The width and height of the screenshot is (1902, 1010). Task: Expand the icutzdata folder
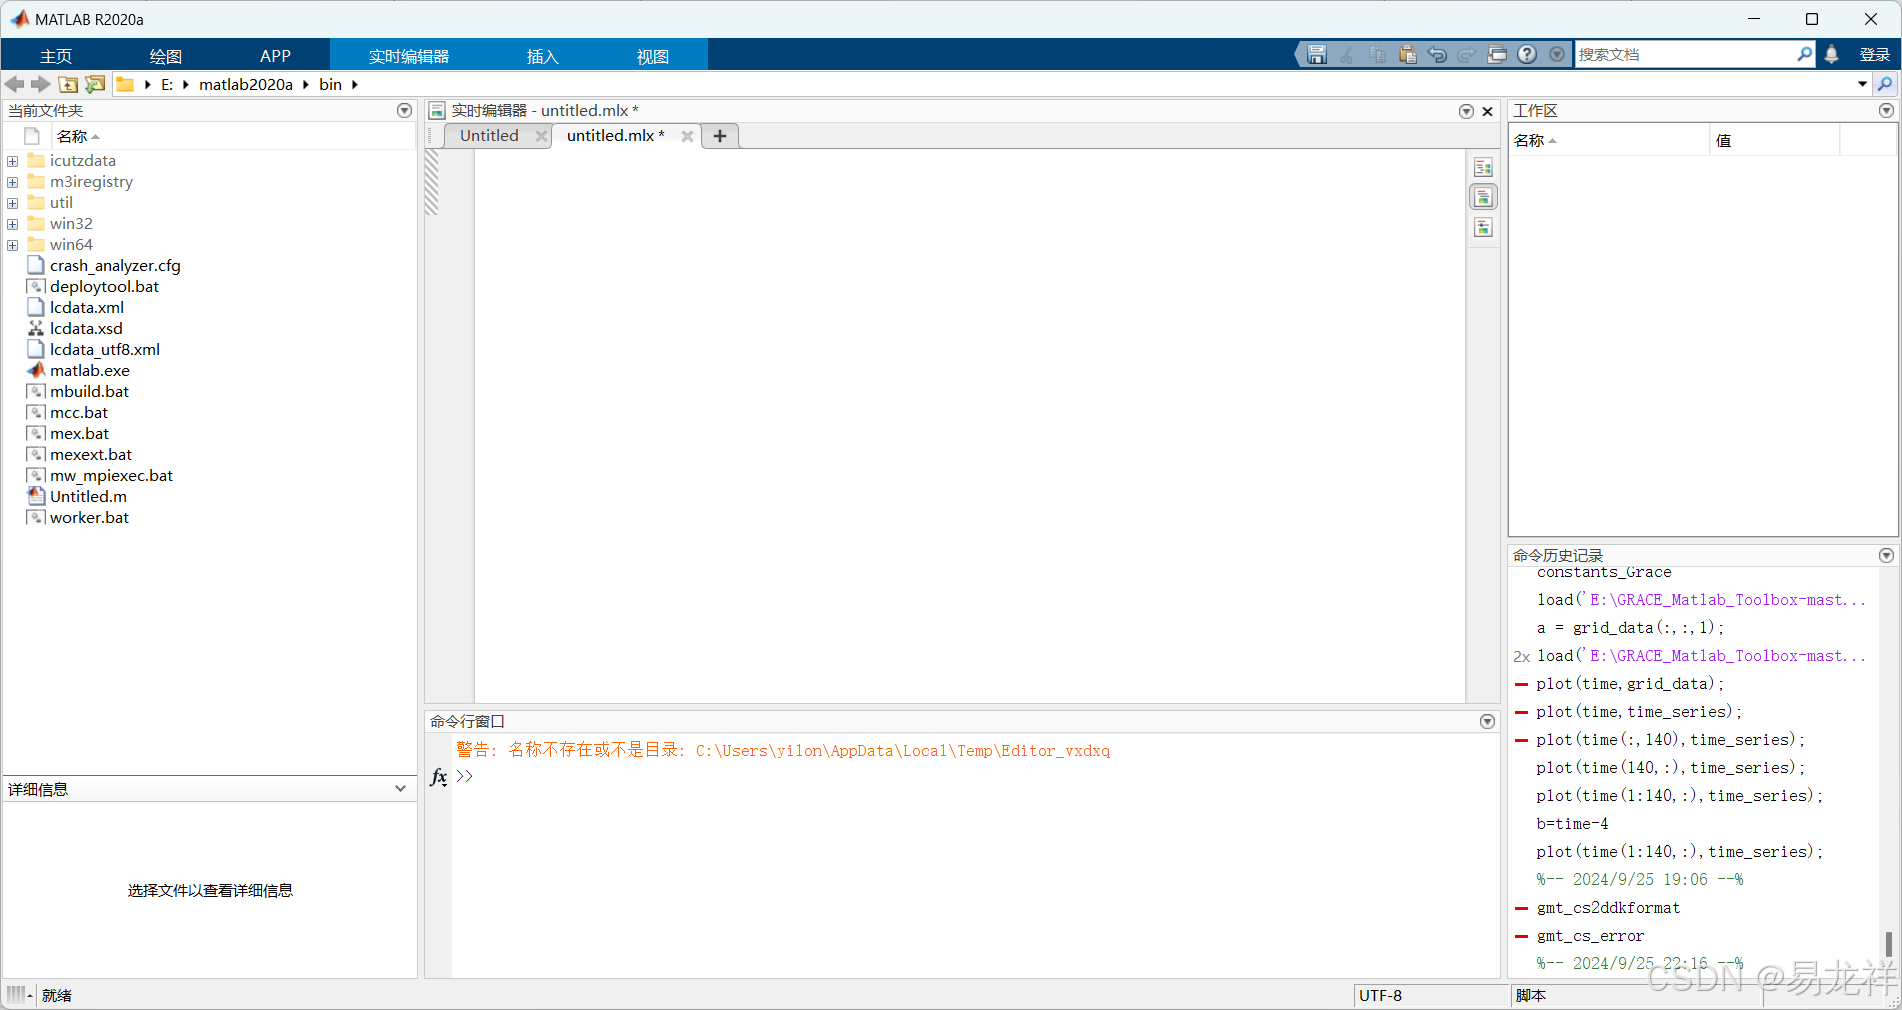(x=12, y=161)
